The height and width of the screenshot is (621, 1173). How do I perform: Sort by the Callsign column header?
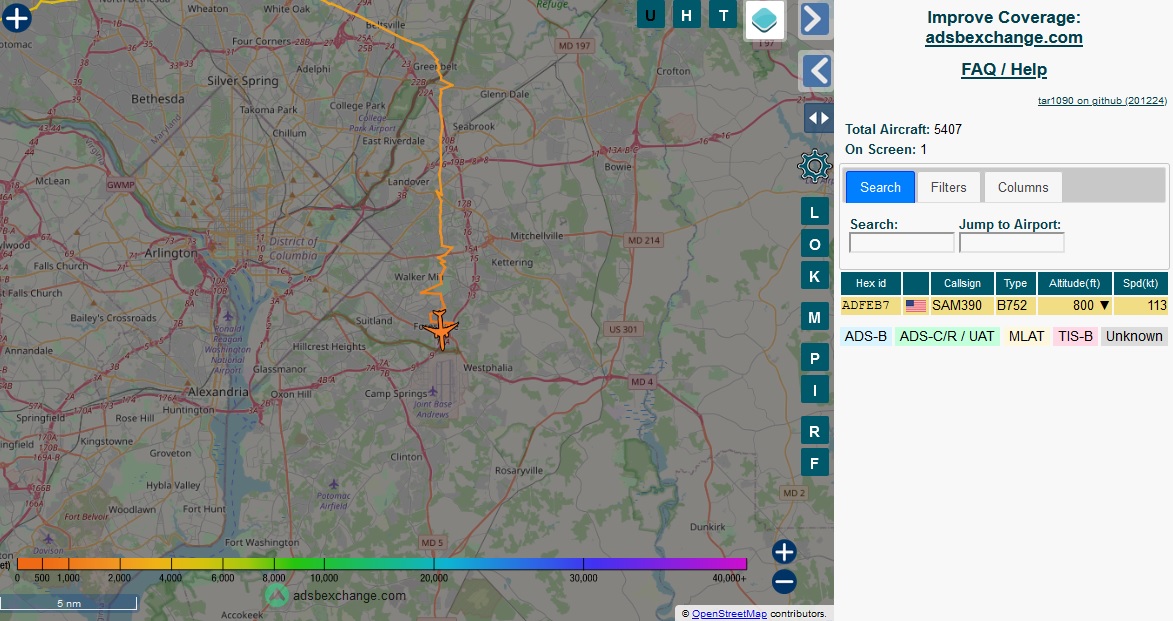pos(962,284)
